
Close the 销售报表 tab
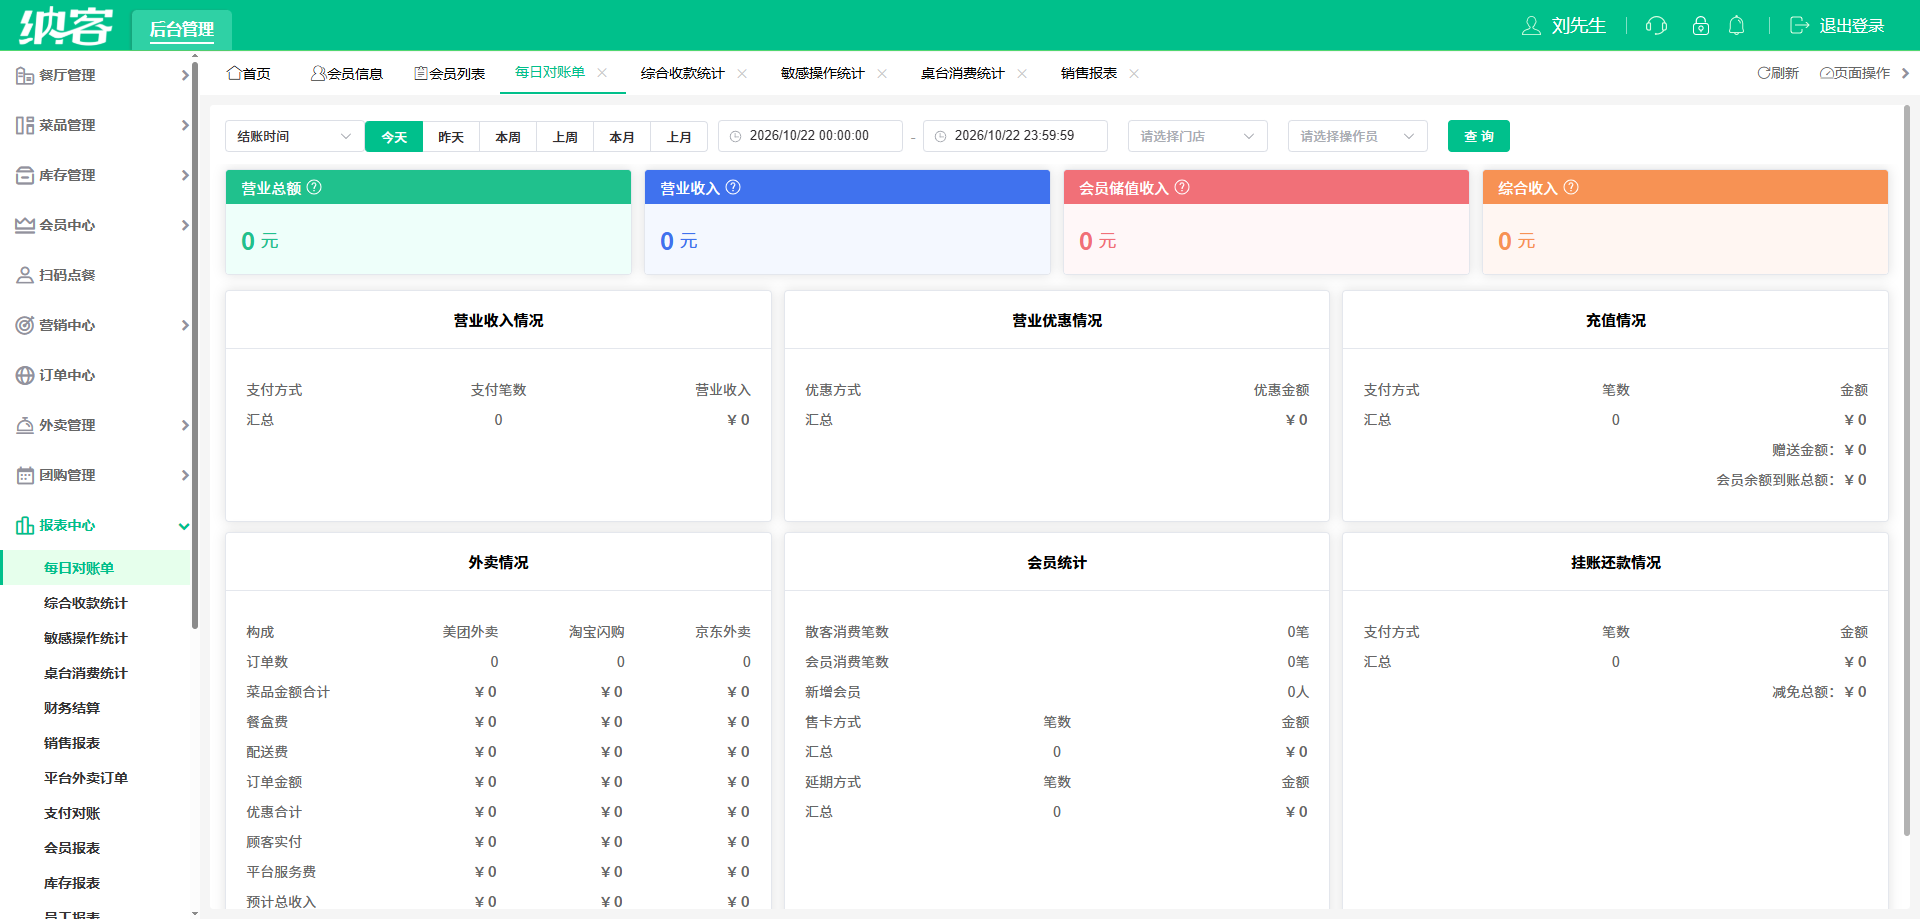(1134, 74)
